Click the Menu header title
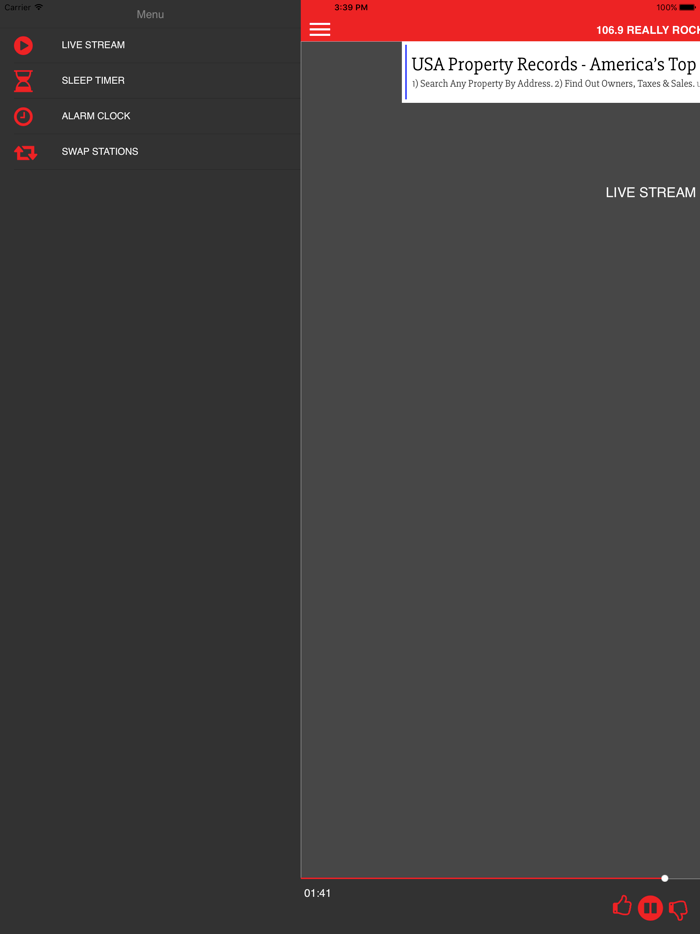This screenshot has height=934, width=700. [x=150, y=14]
